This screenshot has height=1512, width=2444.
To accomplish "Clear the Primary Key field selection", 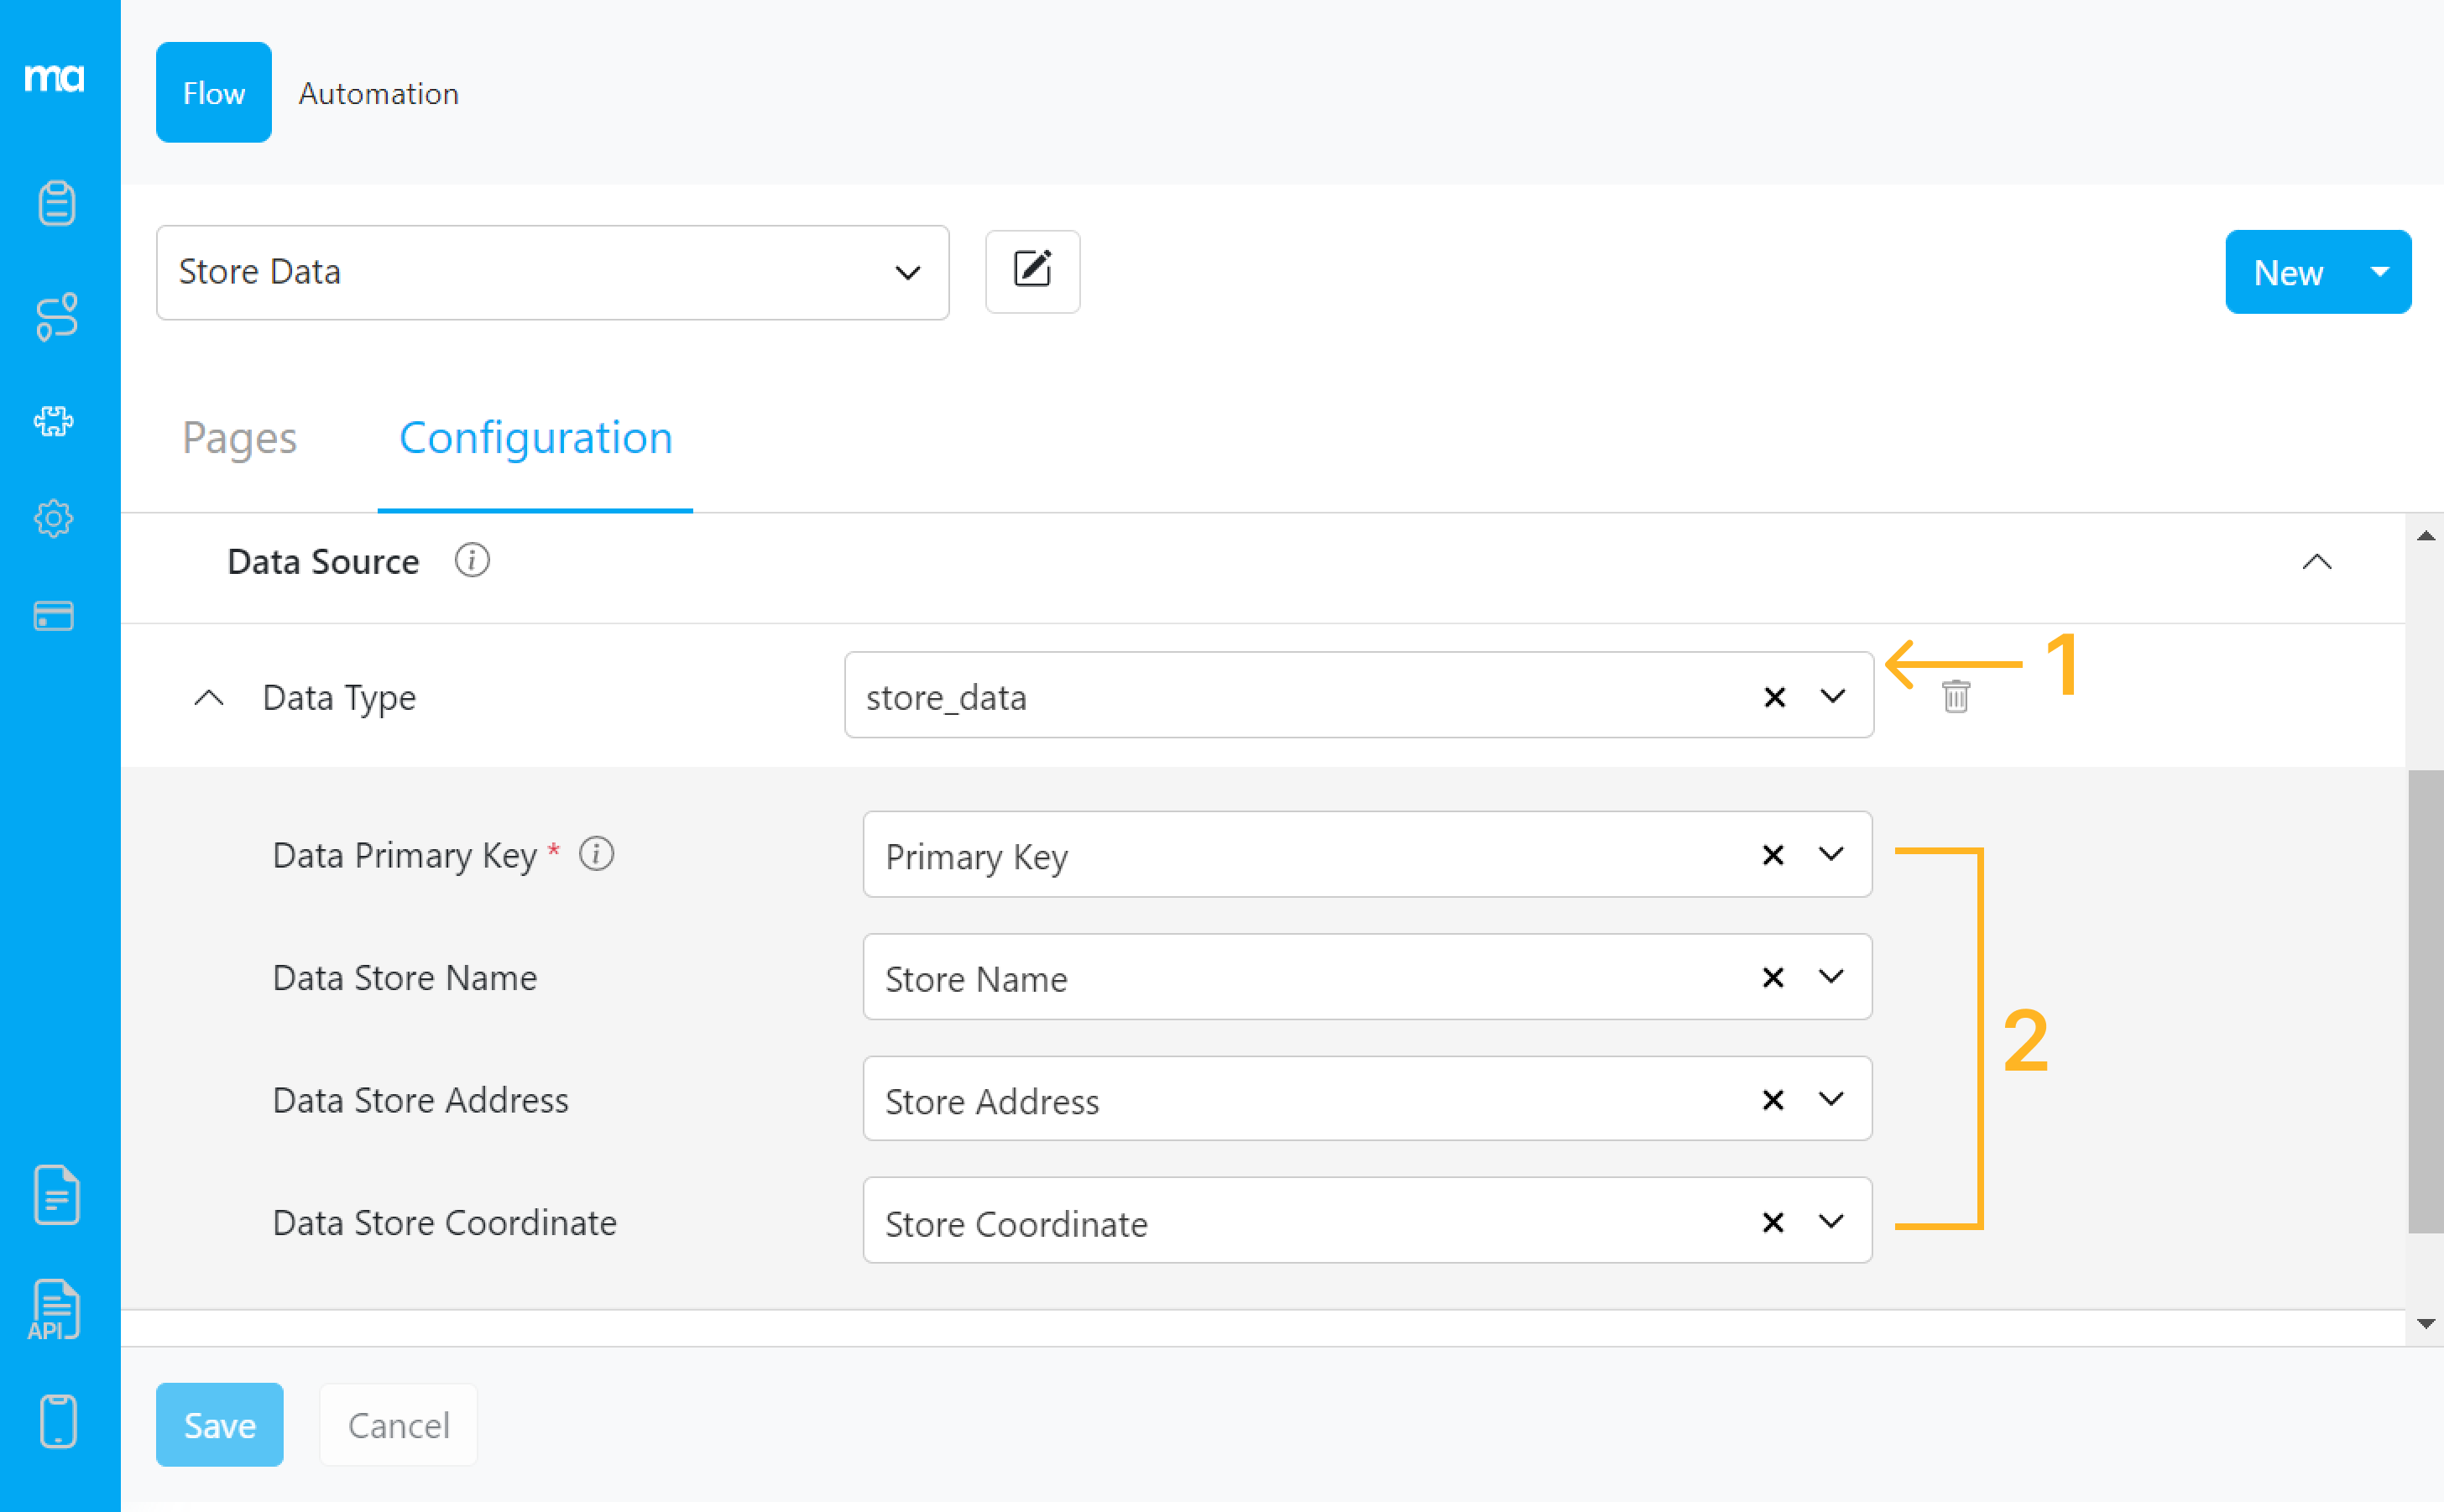I will (1772, 855).
